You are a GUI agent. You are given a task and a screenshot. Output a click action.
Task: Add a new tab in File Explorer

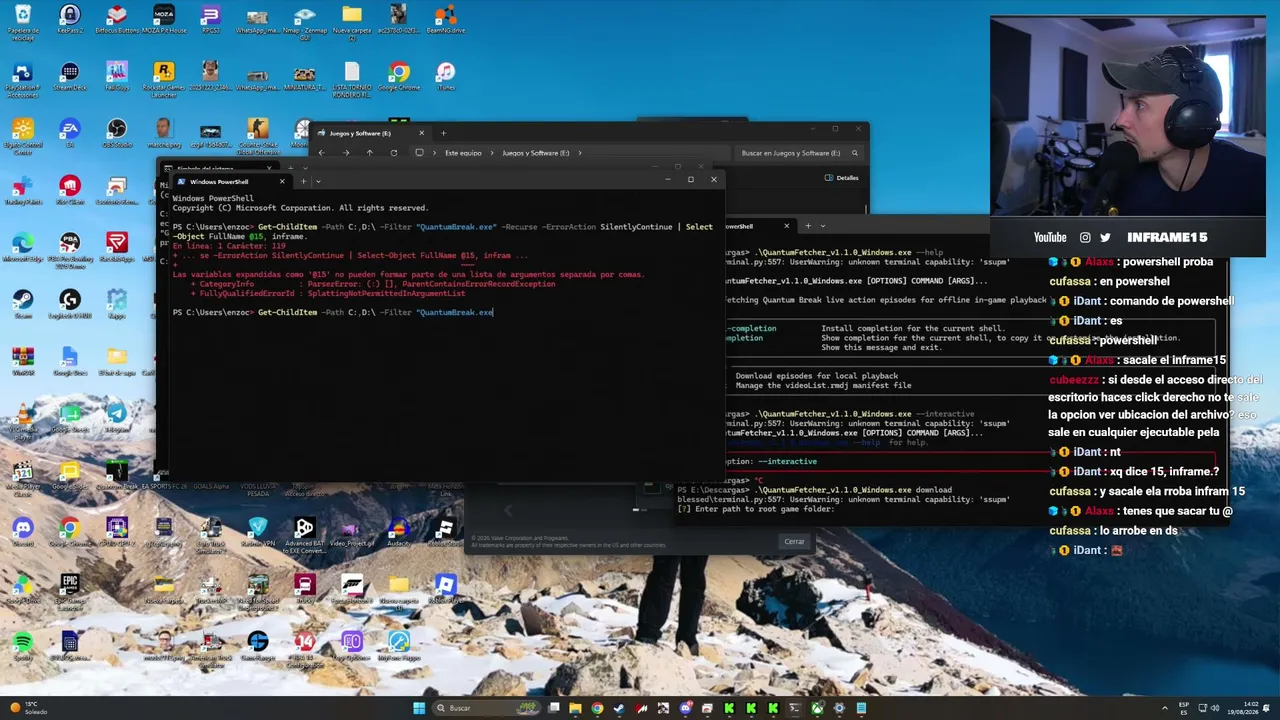(443, 133)
